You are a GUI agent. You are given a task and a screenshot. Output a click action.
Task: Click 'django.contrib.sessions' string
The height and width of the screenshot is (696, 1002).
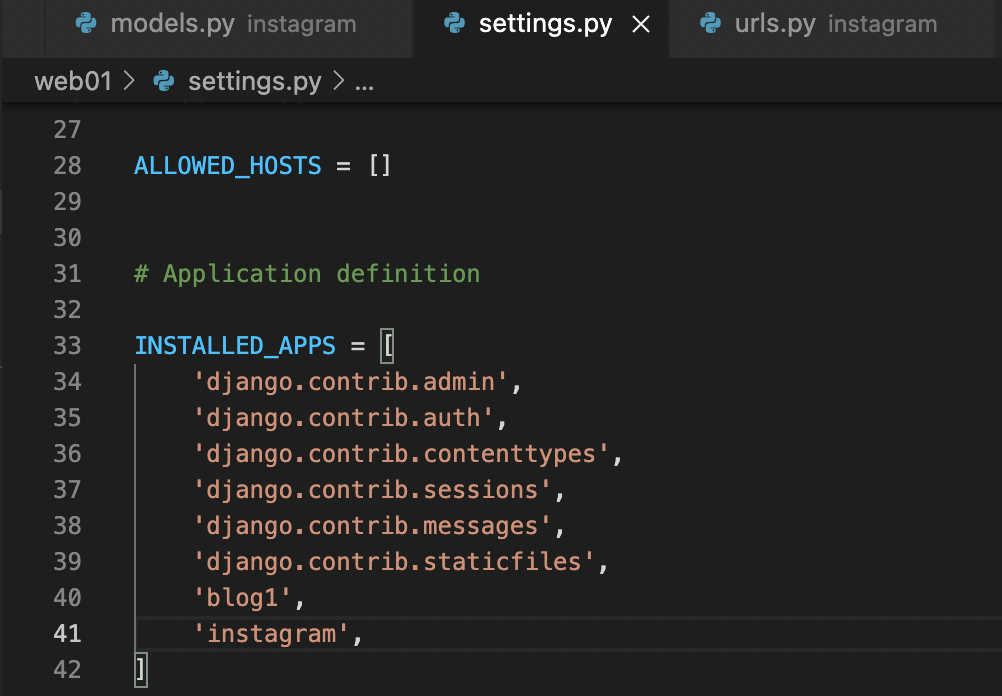click(x=372, y=490)
